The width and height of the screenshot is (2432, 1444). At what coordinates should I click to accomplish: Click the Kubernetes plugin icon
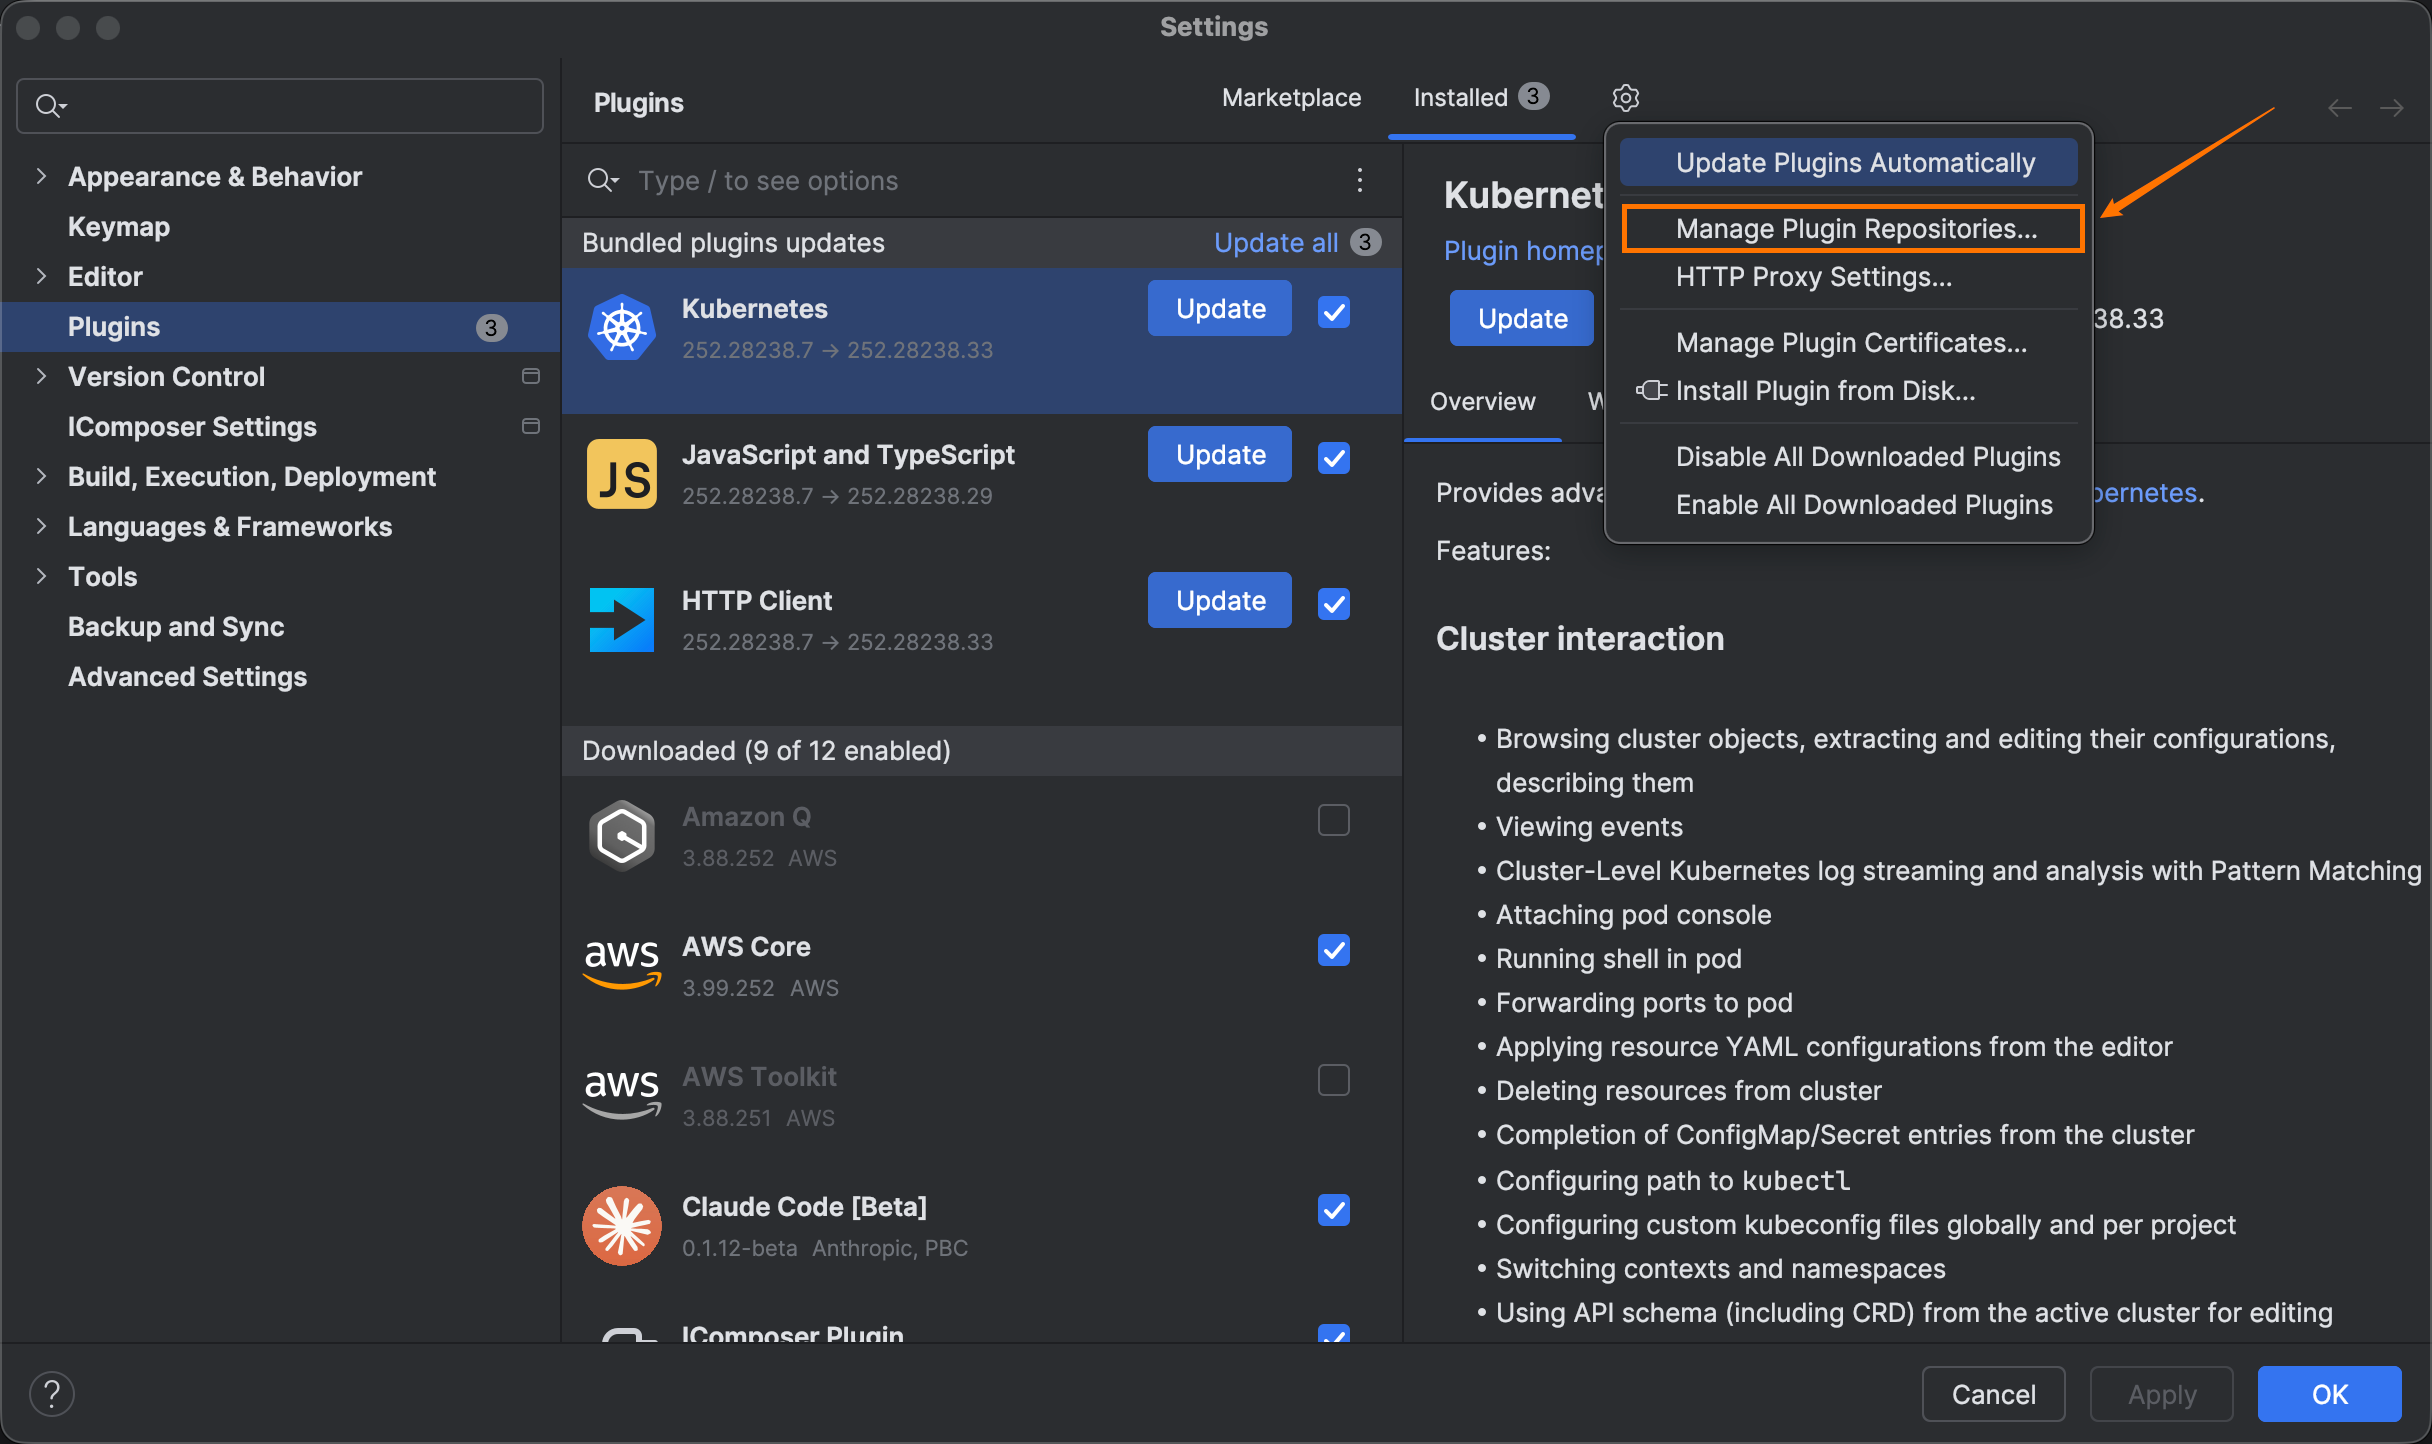click(x=621, y=328)
